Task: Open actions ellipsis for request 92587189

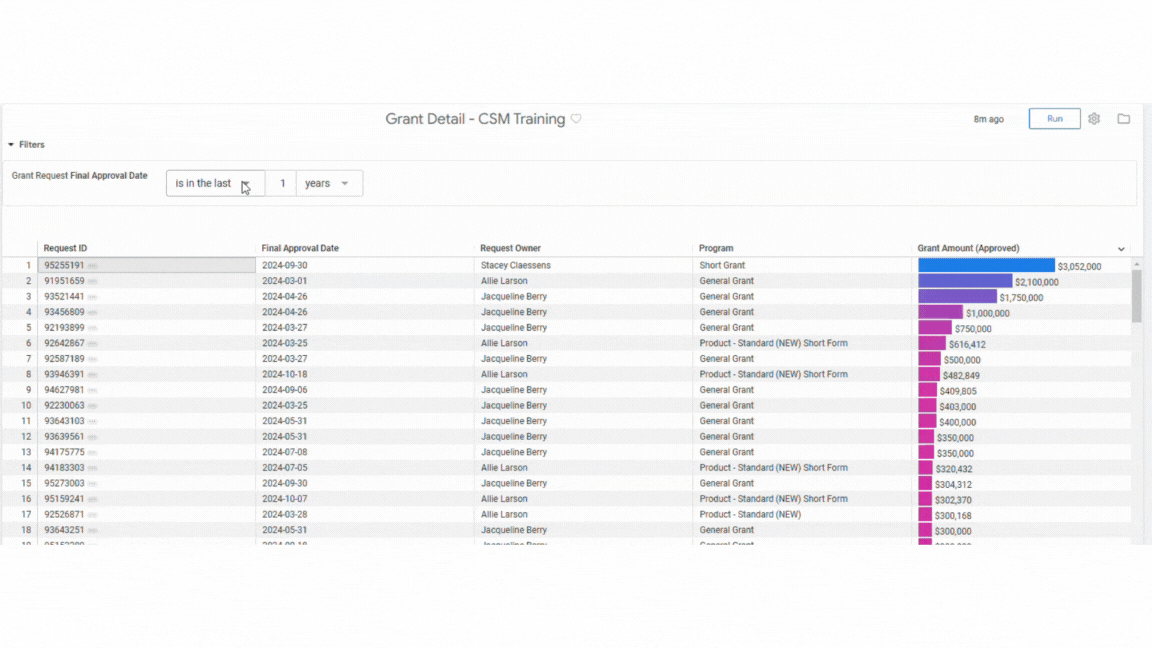Action: pyautogui.click(x=93, y=359)
